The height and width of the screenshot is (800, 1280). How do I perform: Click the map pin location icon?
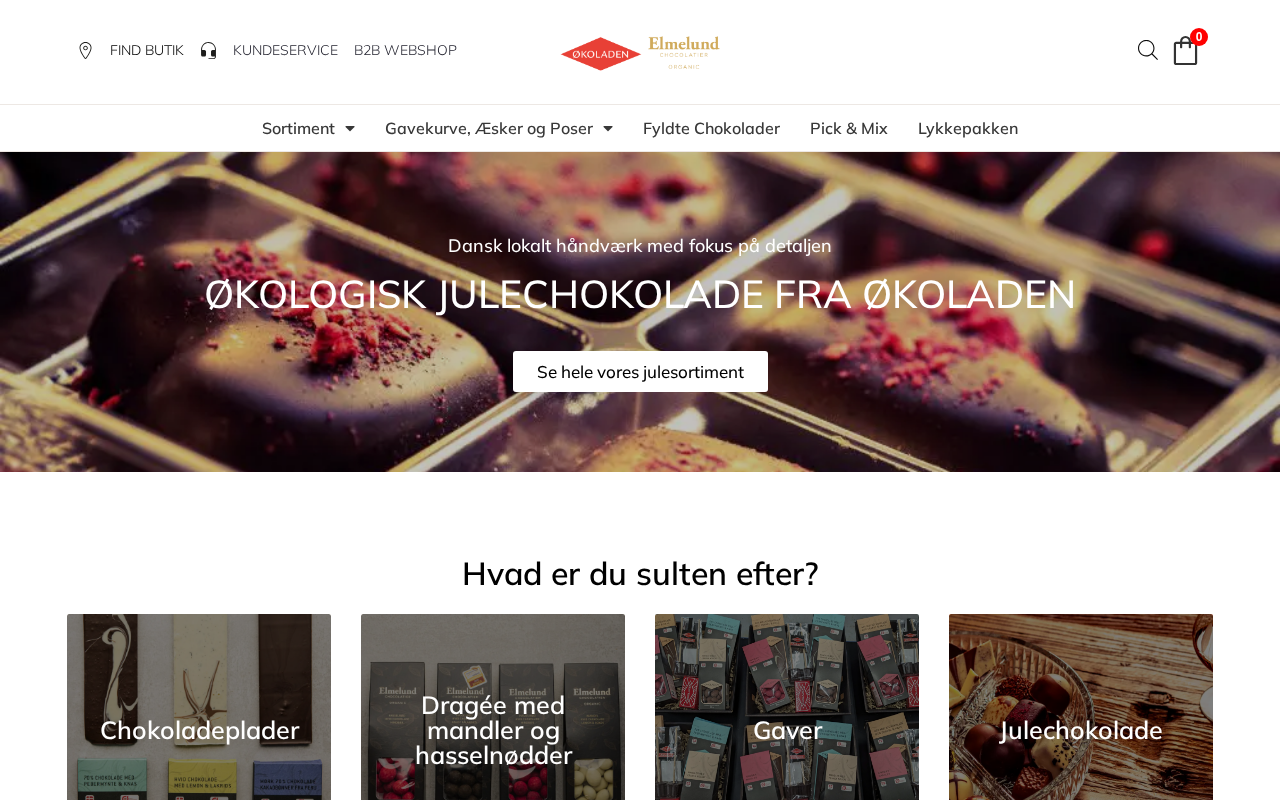pos(86,50)
